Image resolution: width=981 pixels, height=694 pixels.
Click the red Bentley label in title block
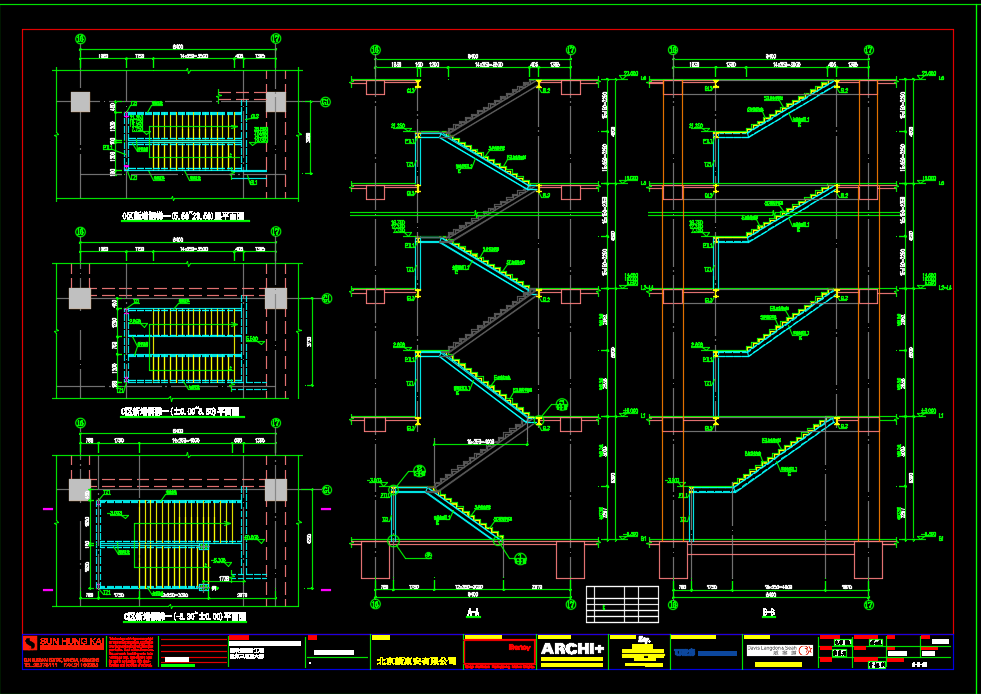[520, 647]
